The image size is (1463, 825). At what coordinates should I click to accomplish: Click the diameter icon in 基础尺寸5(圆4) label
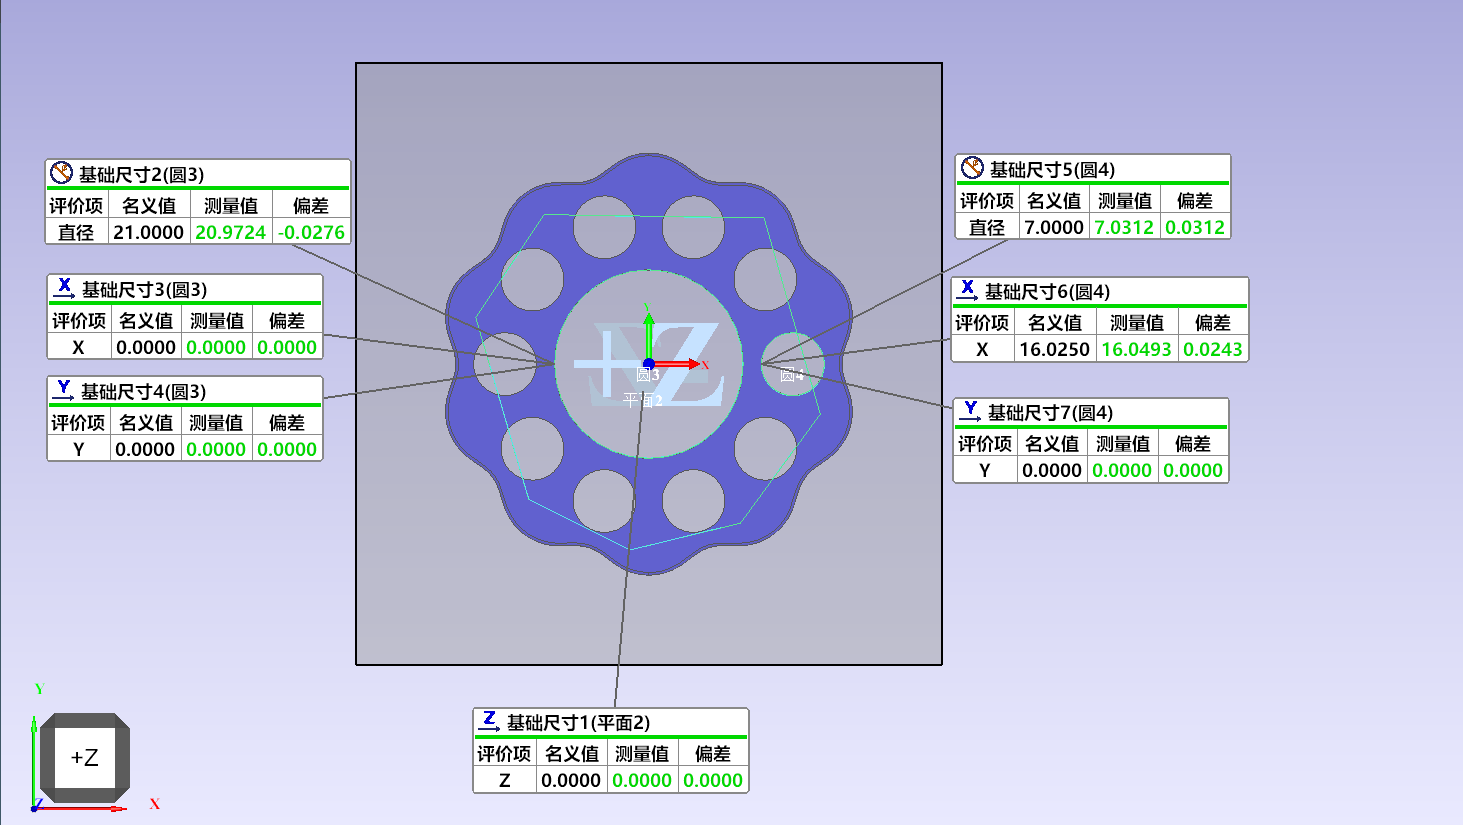click(x=972, y=168)
